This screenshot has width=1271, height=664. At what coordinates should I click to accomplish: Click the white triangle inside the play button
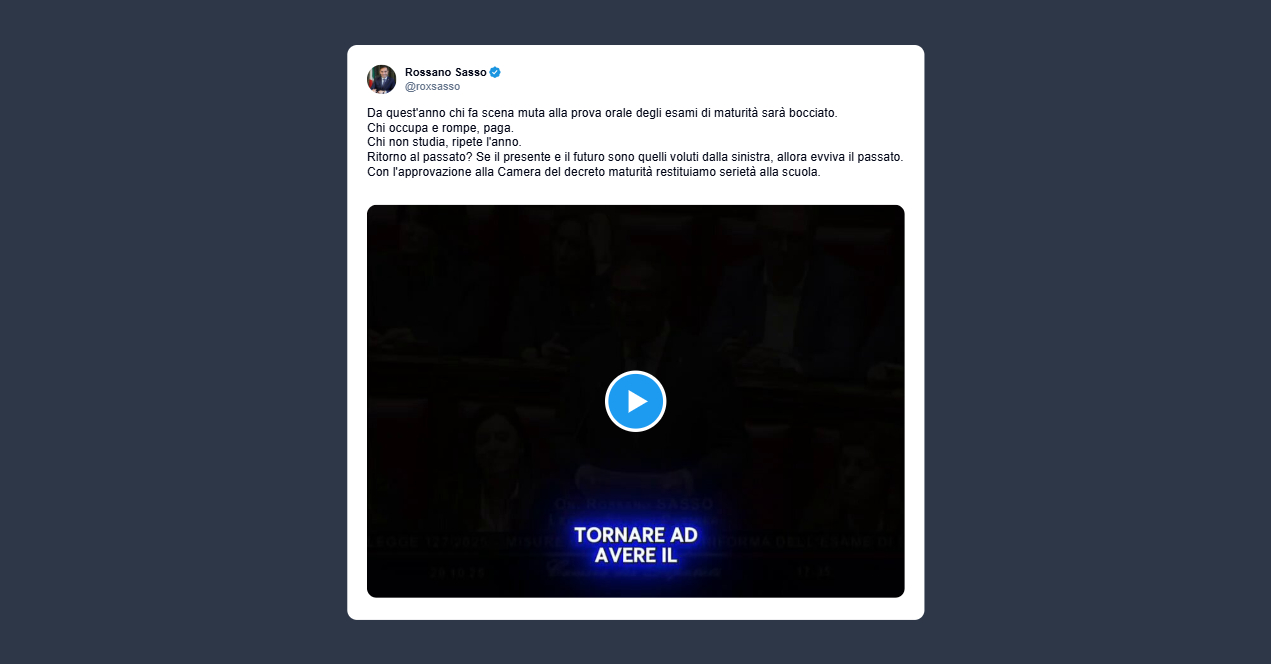pyautogui.click(x=637, y=401)
